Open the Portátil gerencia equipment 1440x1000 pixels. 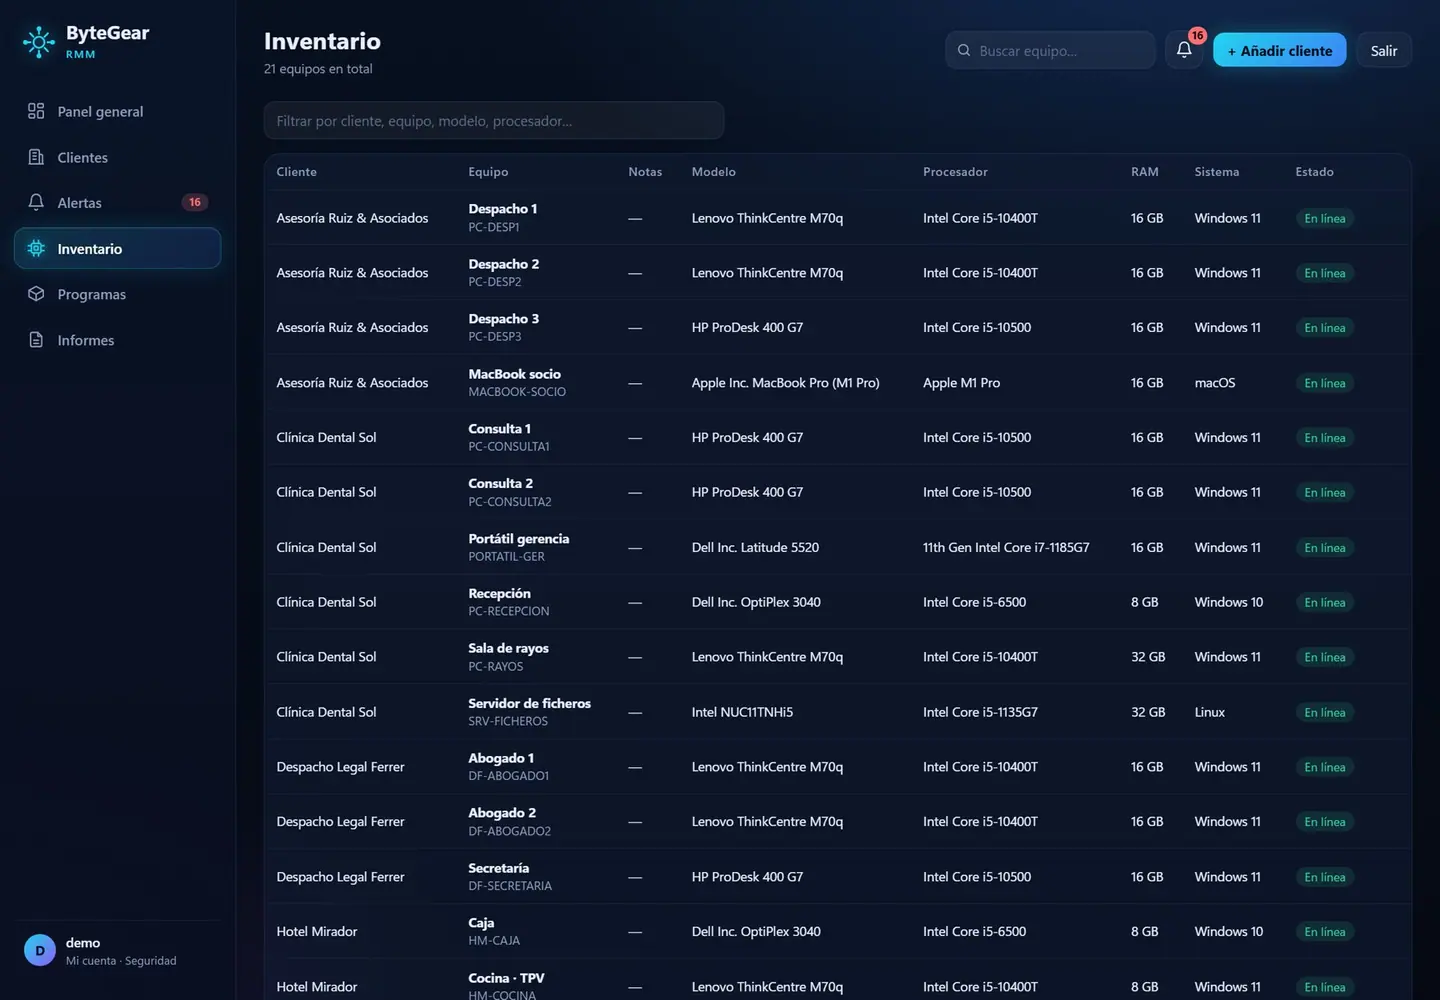tap(519, 539)
